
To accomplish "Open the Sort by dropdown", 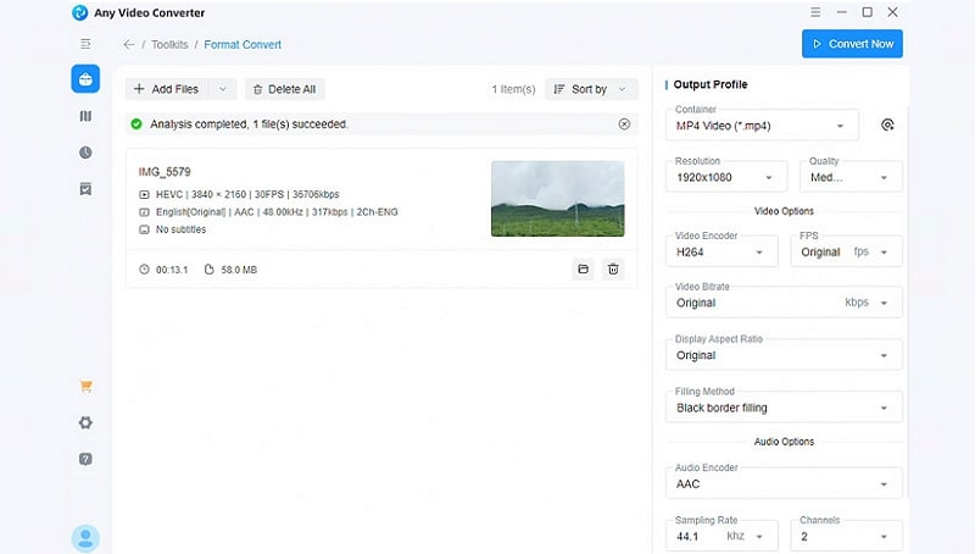I will pos(591,89).
